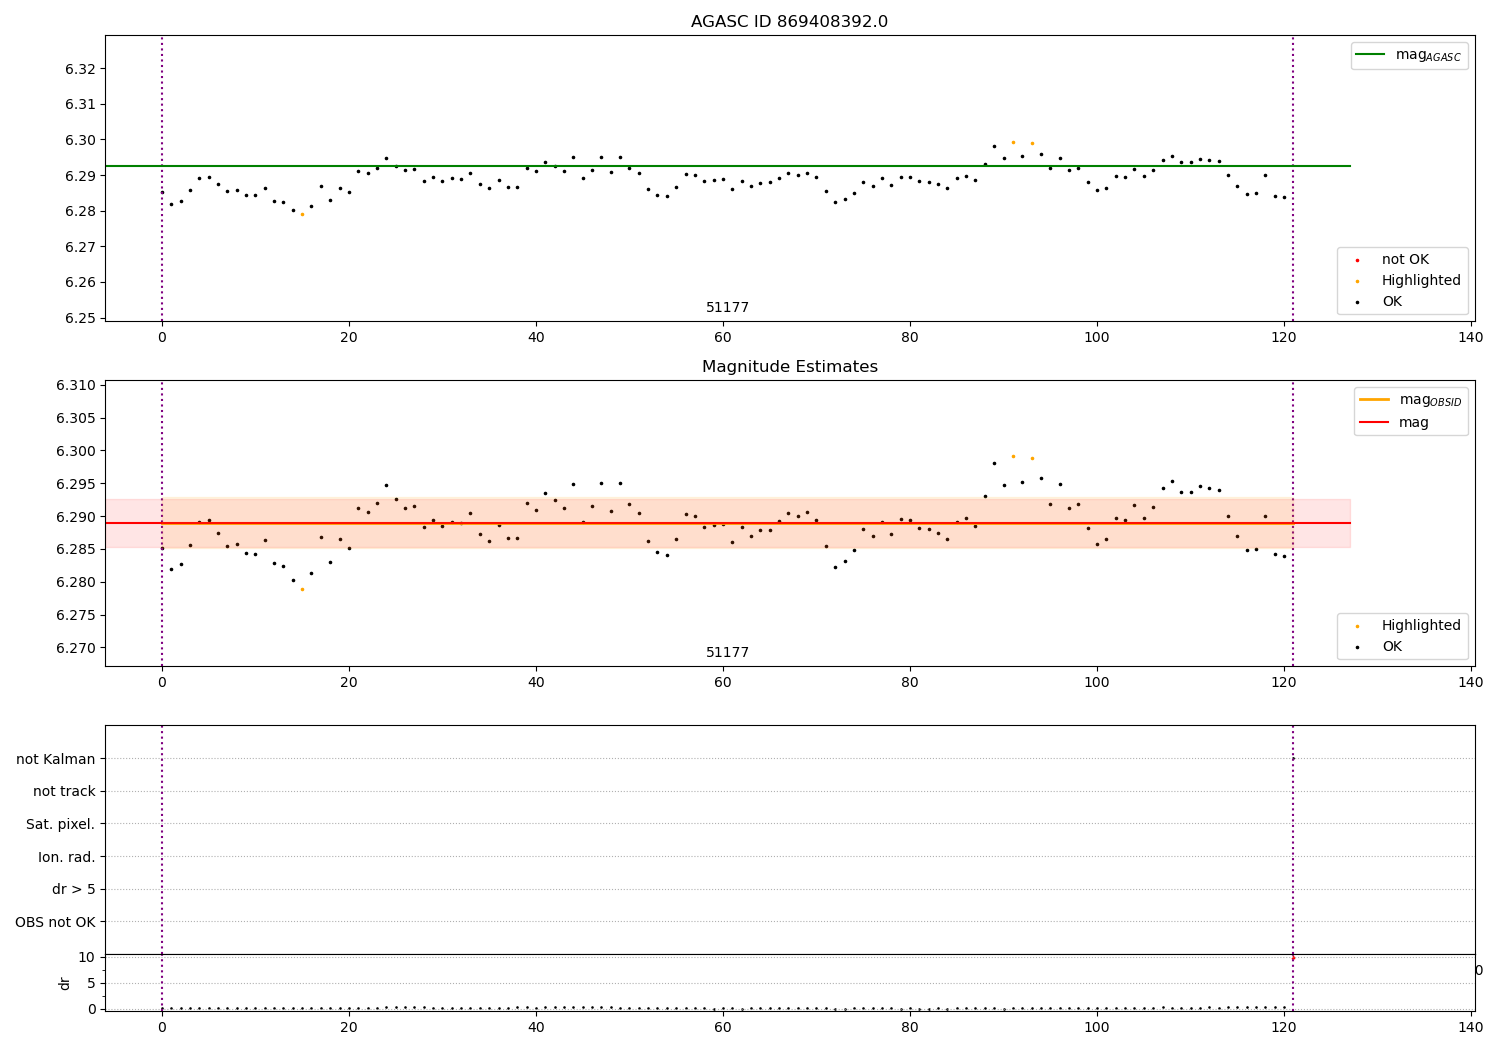The image size is (1500, 1050).
Task: Click x-axis tick "60" under the top plot
Action: [x=723, y=338]
